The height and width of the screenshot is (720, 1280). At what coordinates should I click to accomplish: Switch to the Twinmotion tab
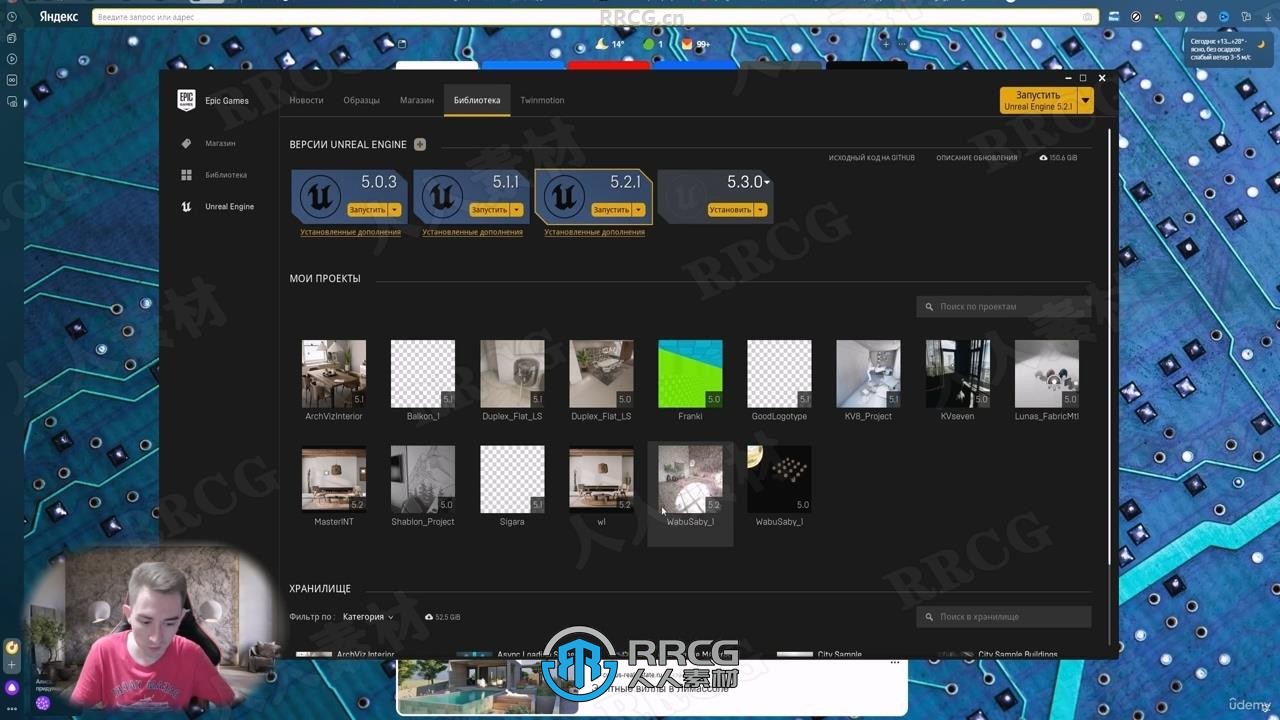click(542, 100)
